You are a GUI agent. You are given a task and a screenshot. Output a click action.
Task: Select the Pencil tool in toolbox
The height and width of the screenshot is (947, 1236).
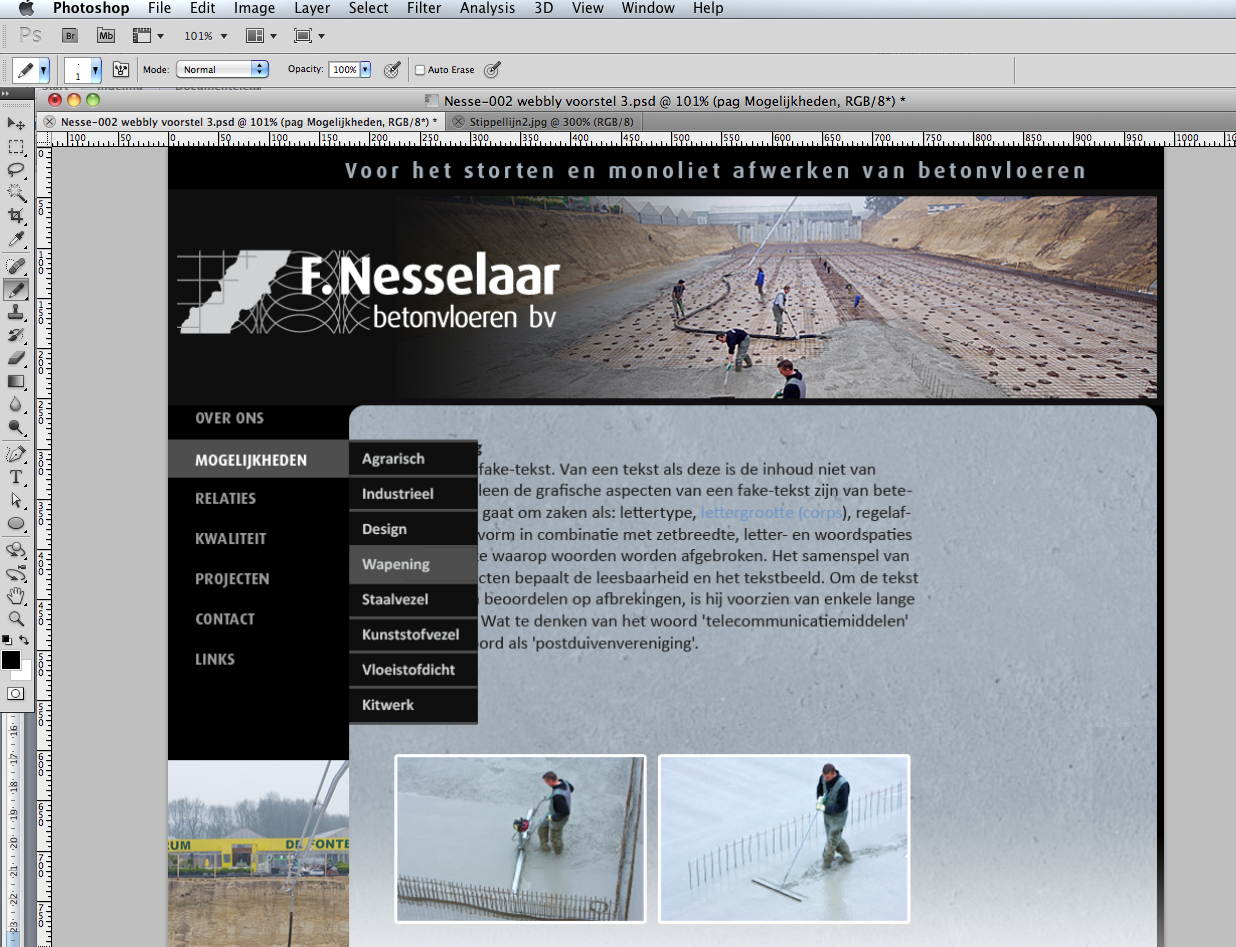pos(16,289)
